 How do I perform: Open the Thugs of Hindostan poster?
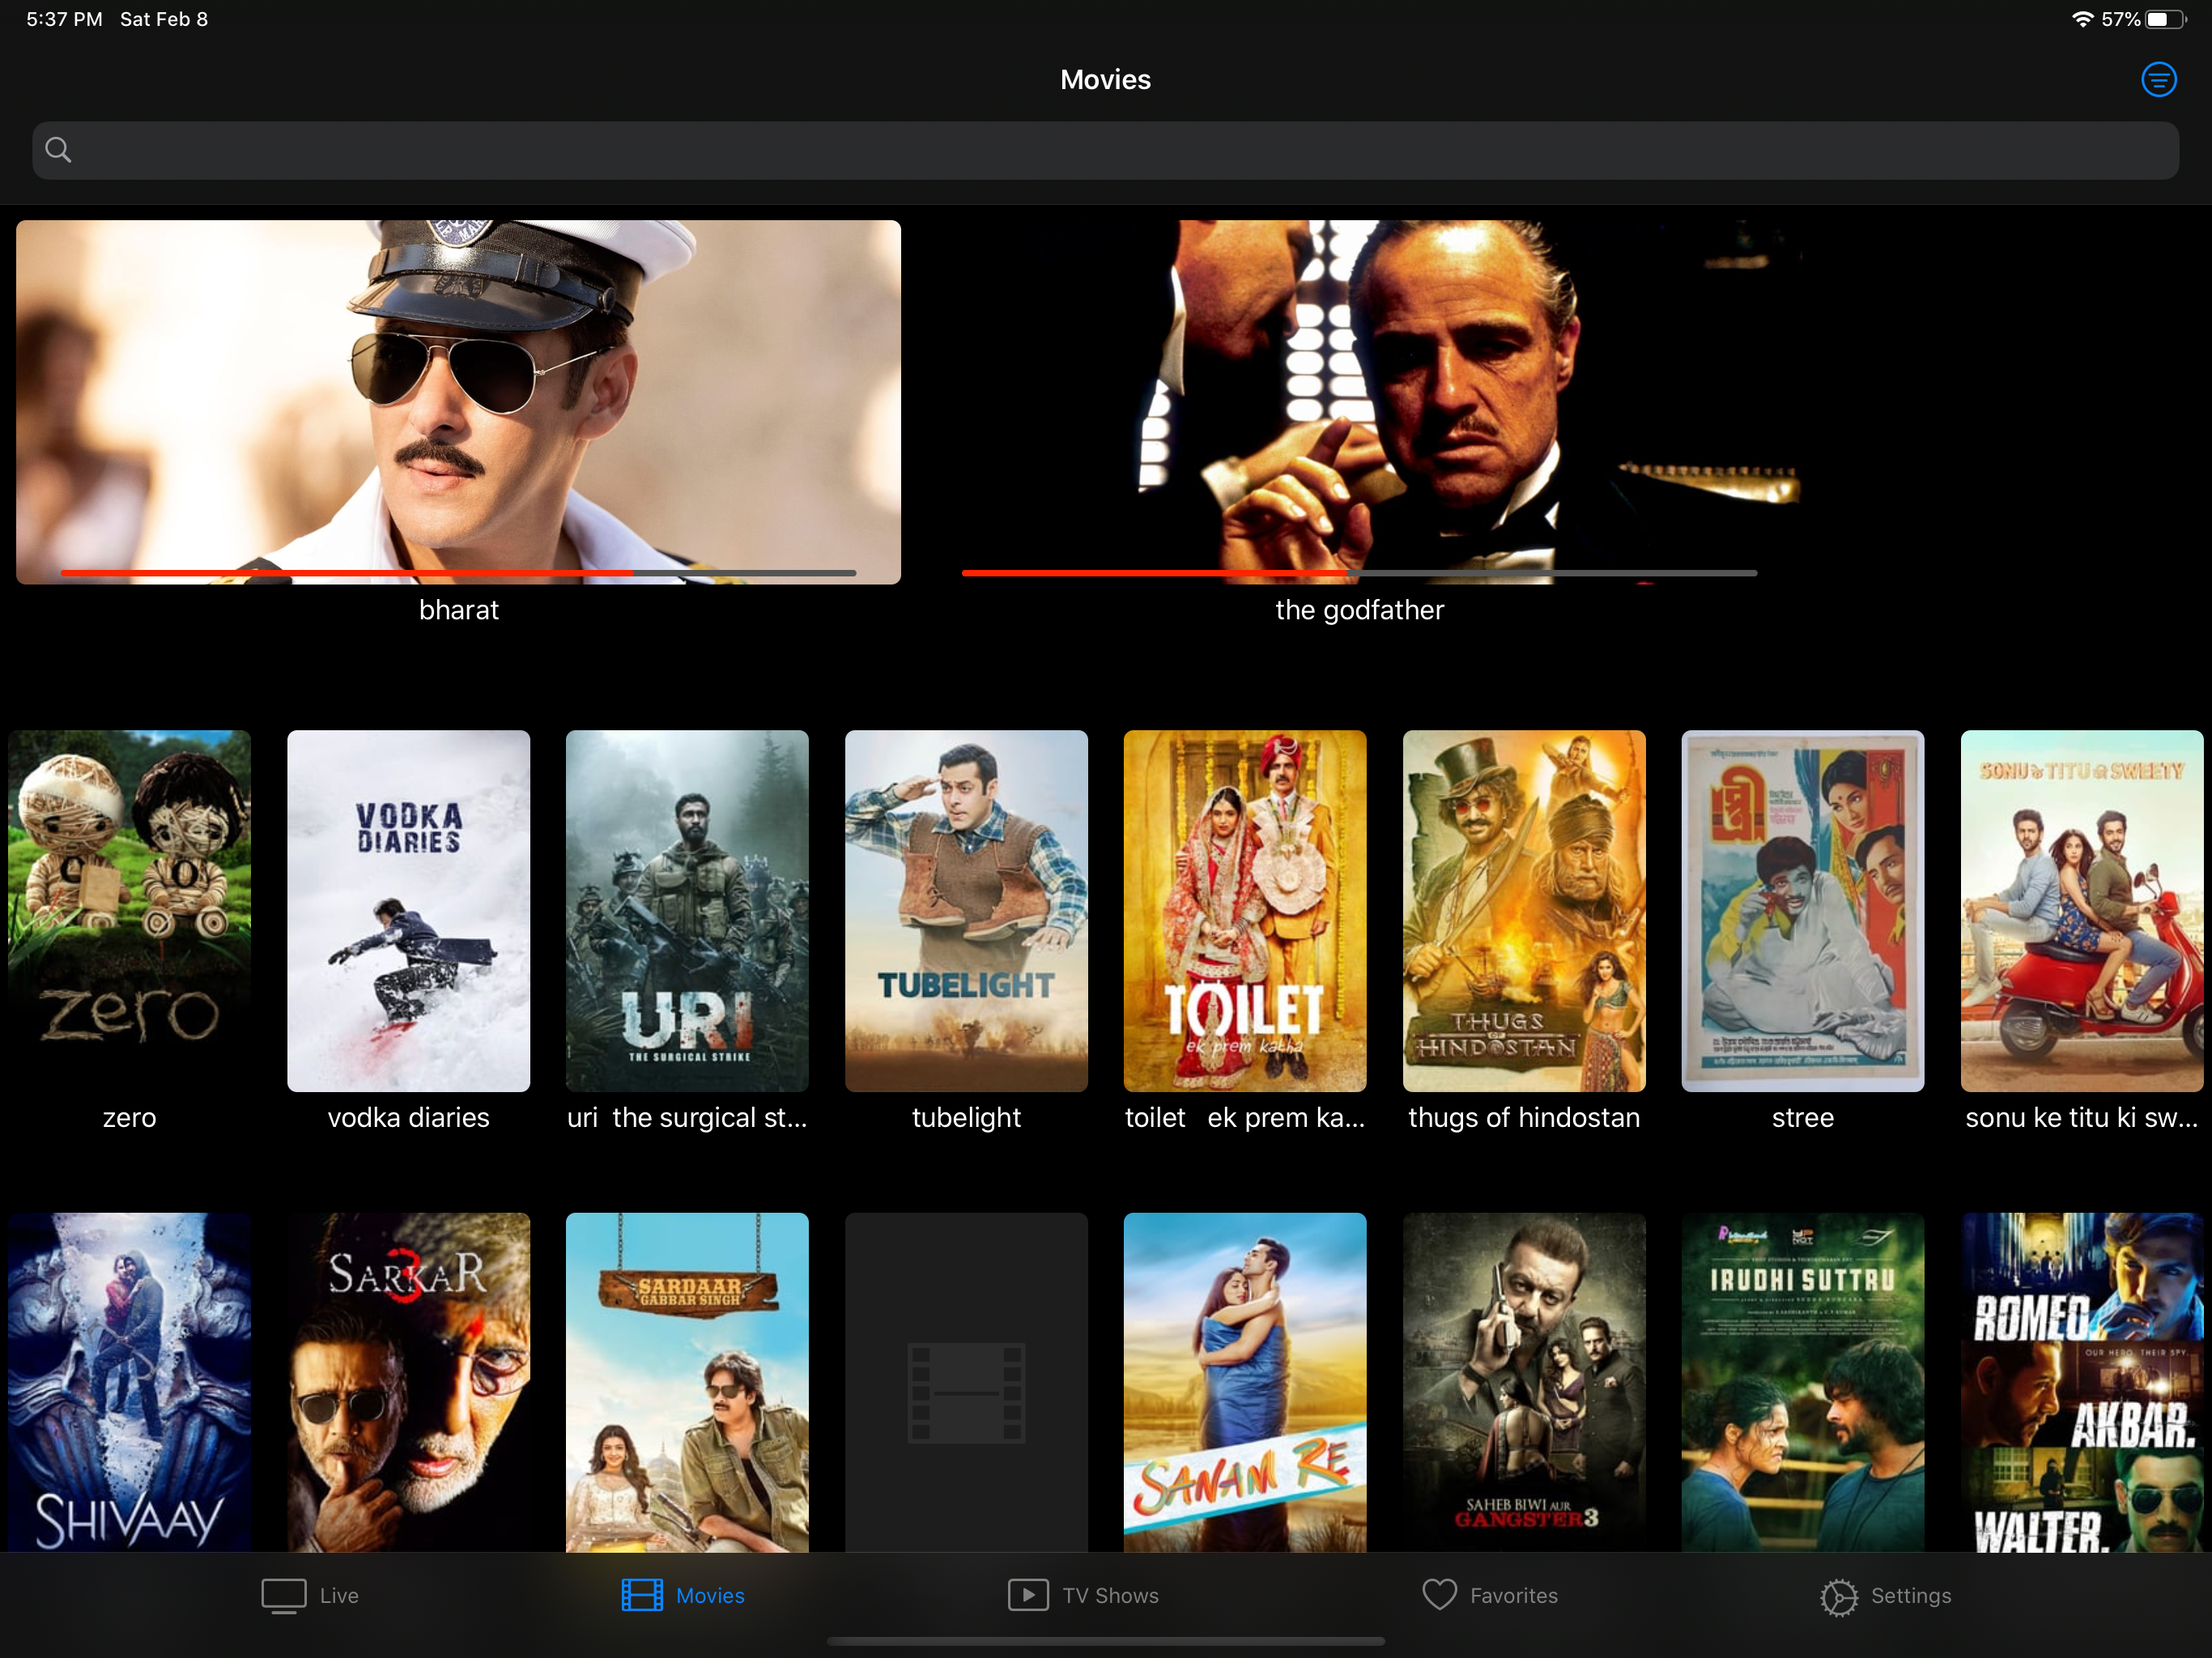click(x=1523, y=910)
